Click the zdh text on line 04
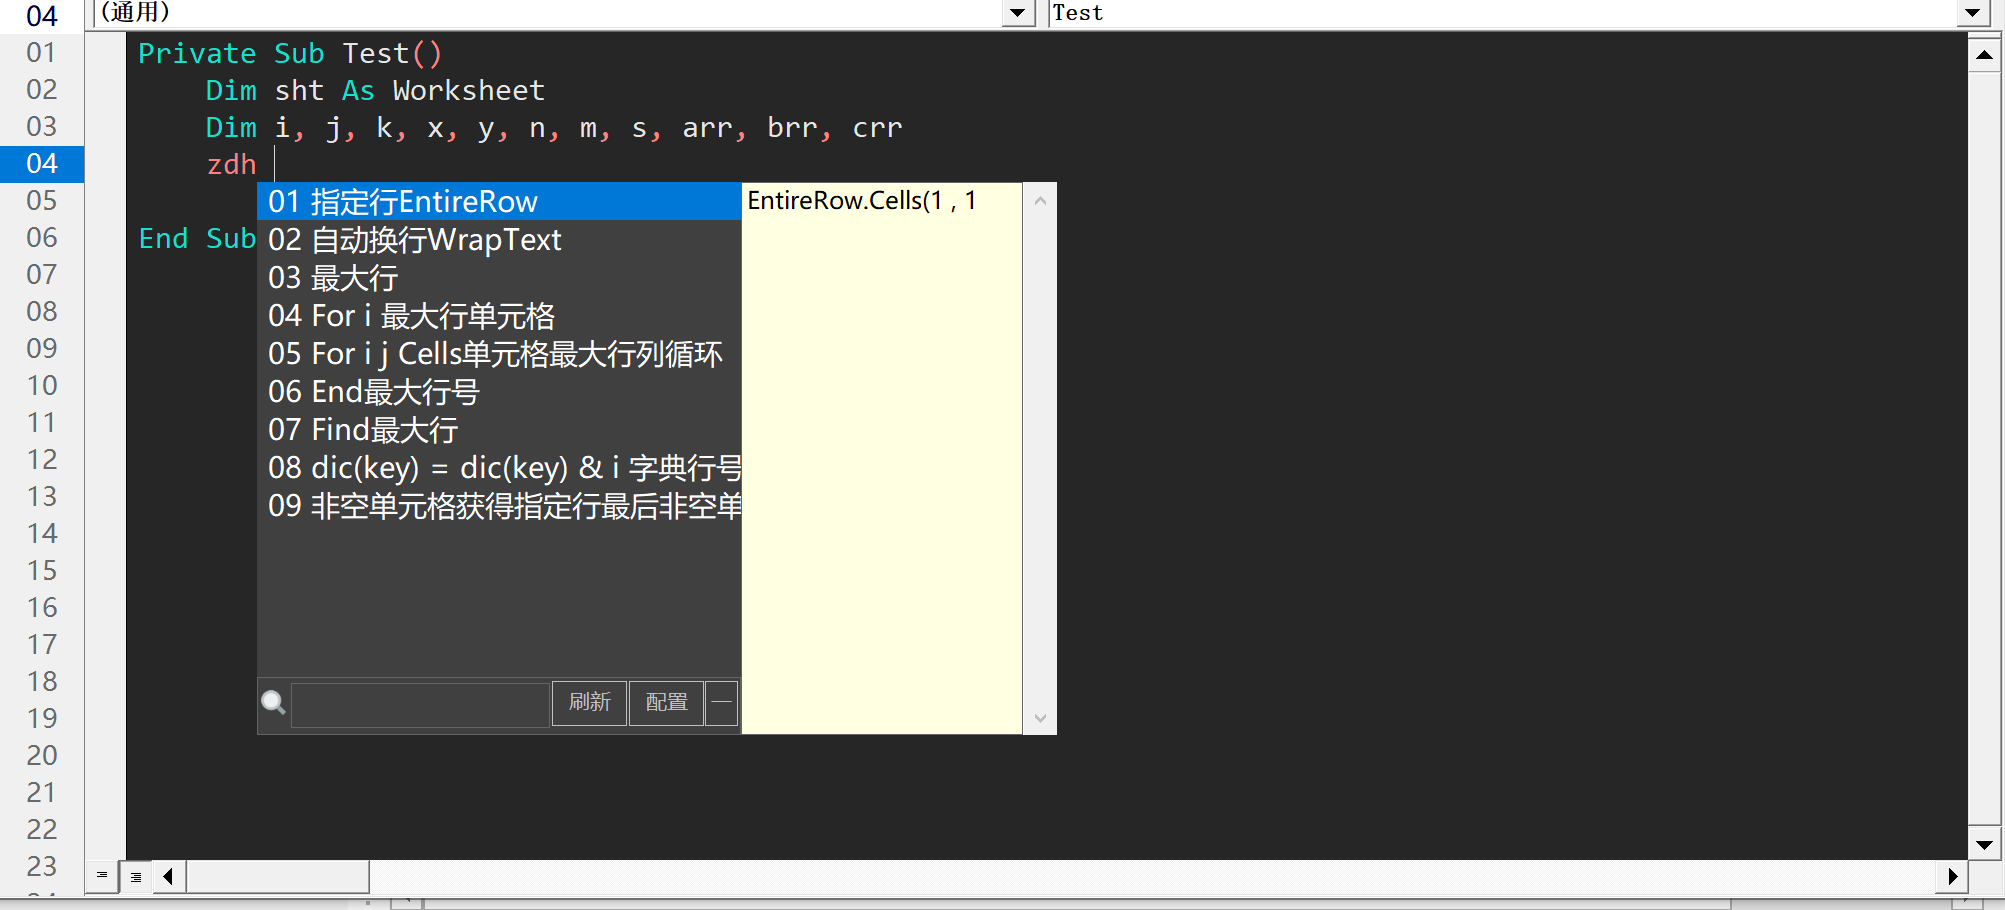The width and height of the screenshot is (2005, 910). coord(231,164)
